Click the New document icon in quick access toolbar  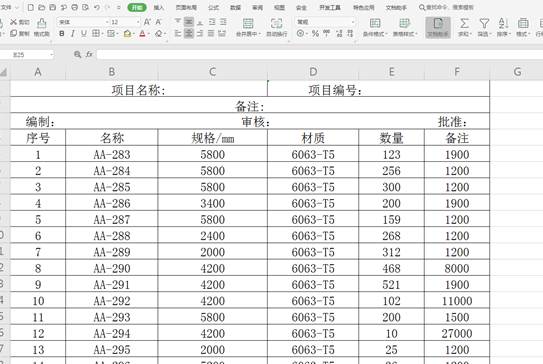click(x=30, y=7)
